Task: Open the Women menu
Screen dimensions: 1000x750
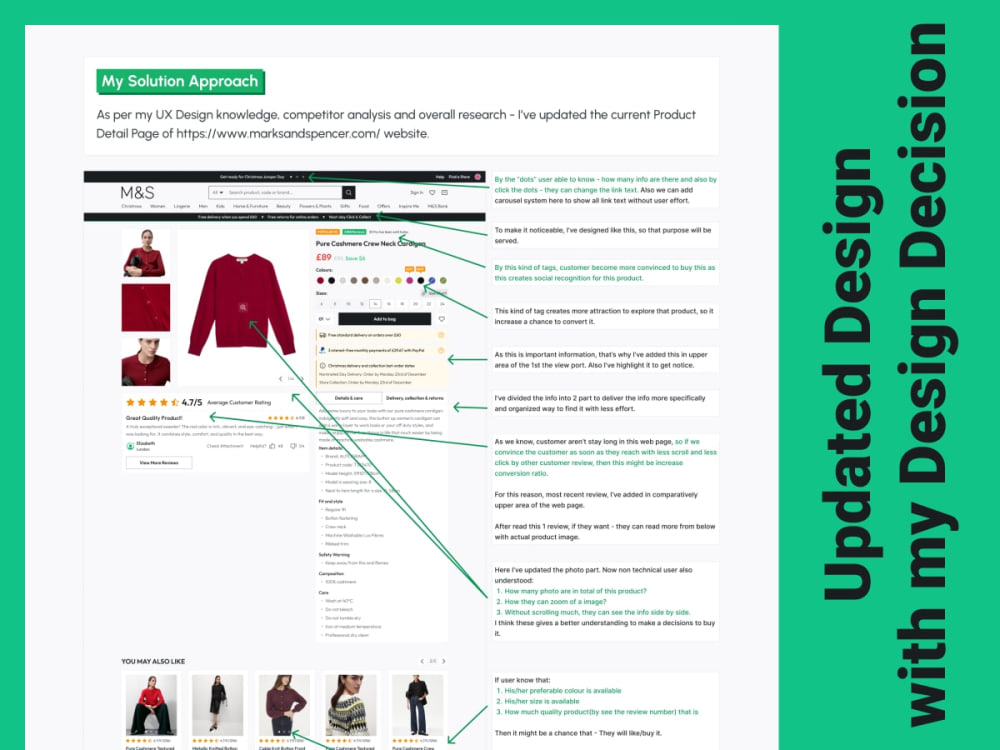Action: coord(158,207)
